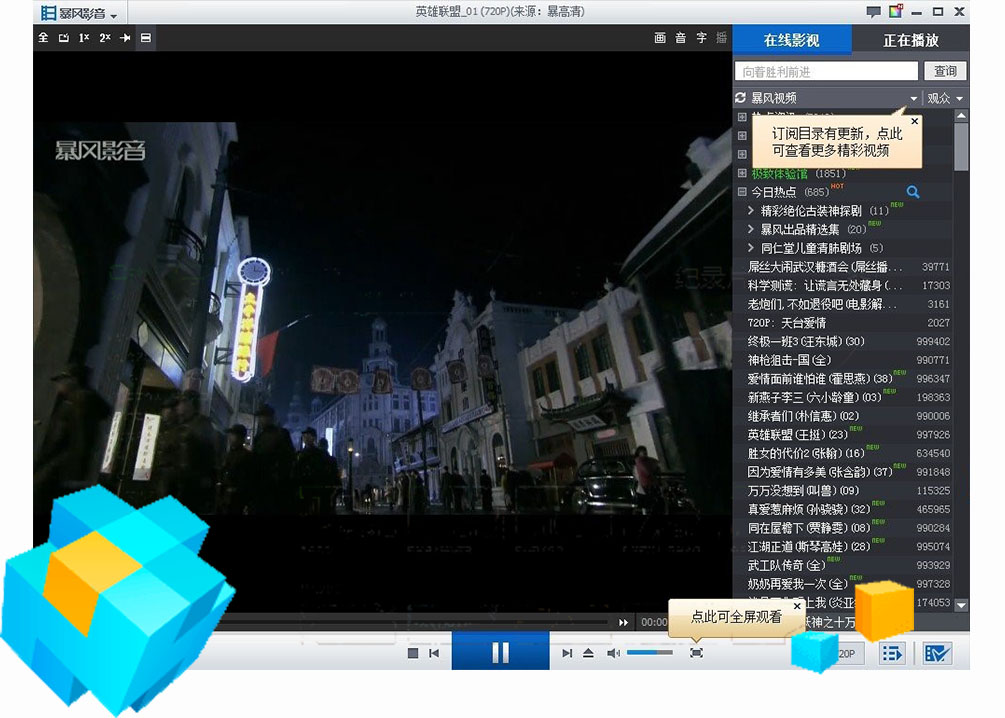Switch to the 正在播放 tab
1005x718 pixels.
coord(910,40)
